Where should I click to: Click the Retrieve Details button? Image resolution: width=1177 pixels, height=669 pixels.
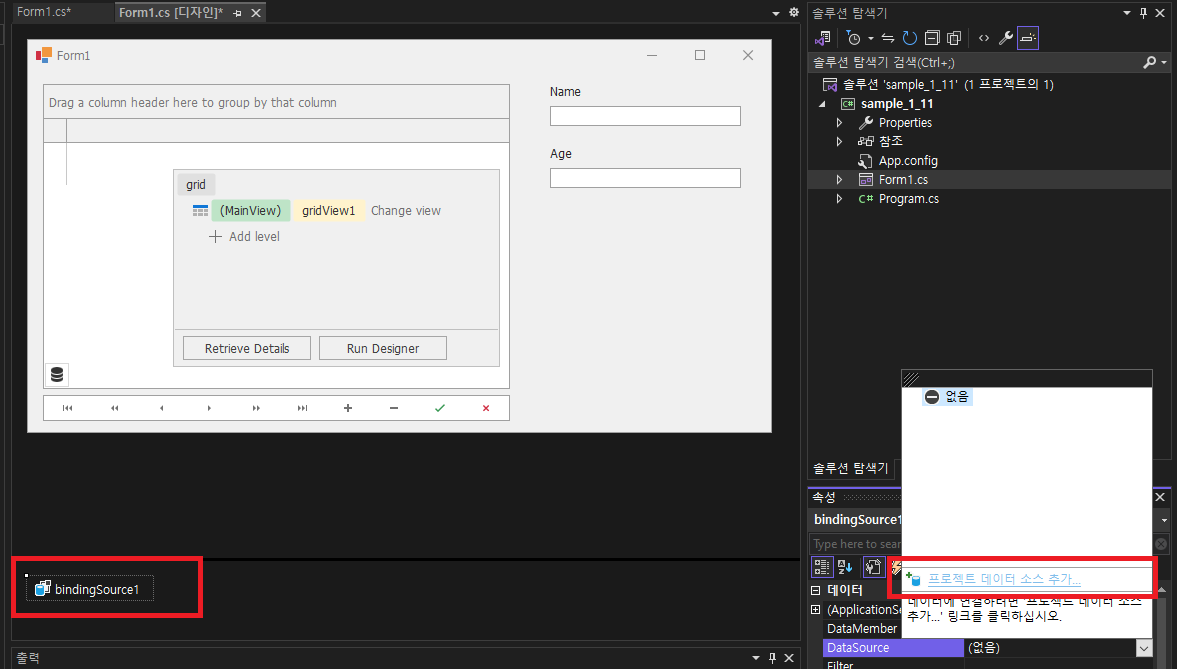pos(247,348)
